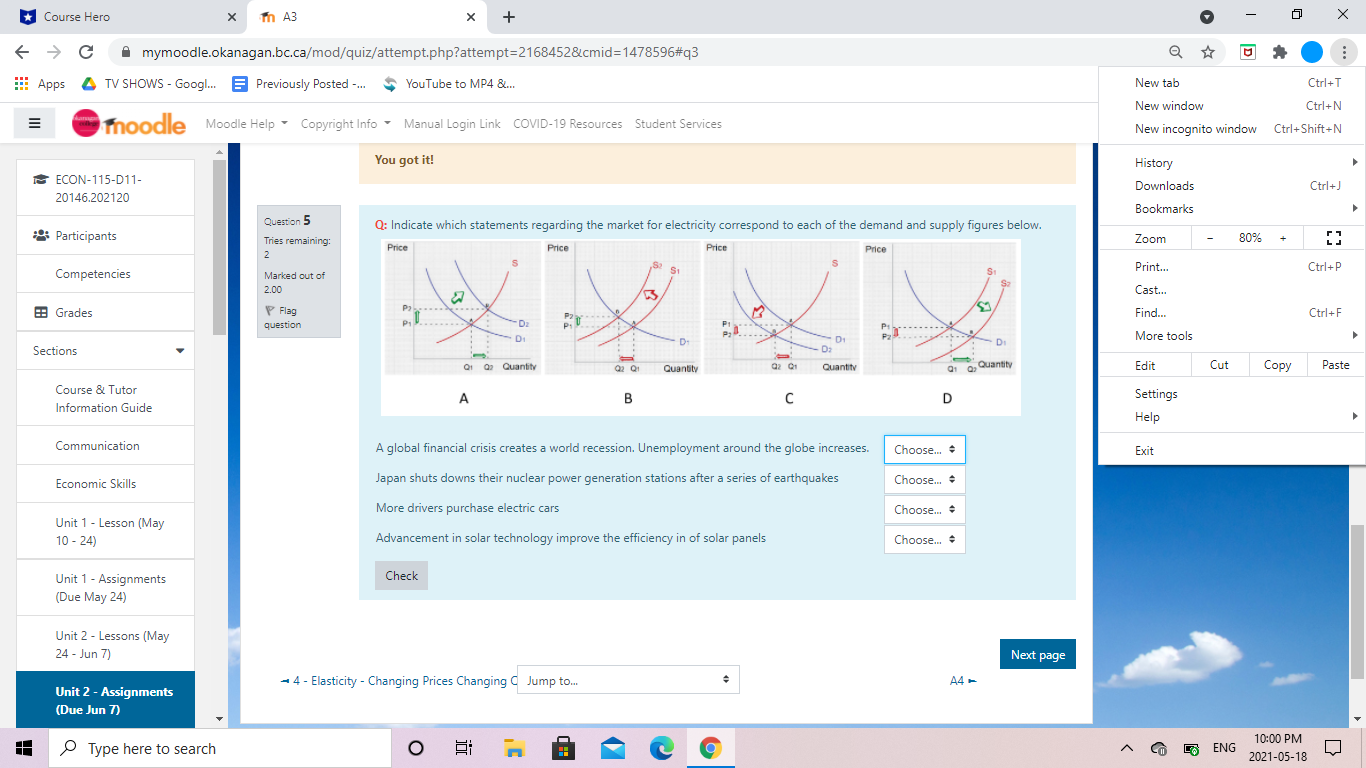
Task: Open Unit 2 - Assignments section in sidebar
Action: (x=105, y=700)
